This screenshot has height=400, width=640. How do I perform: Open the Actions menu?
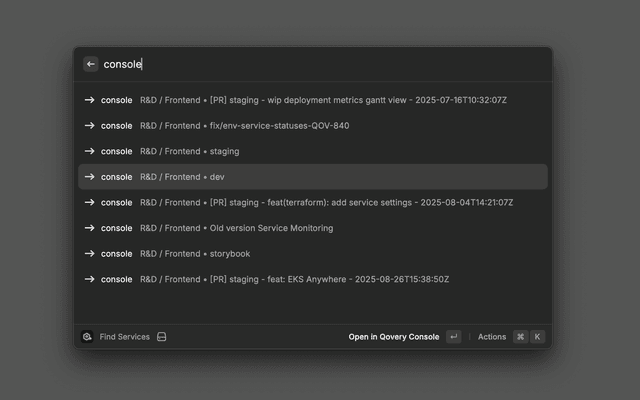pyautogui.click(x=492, y=337)
